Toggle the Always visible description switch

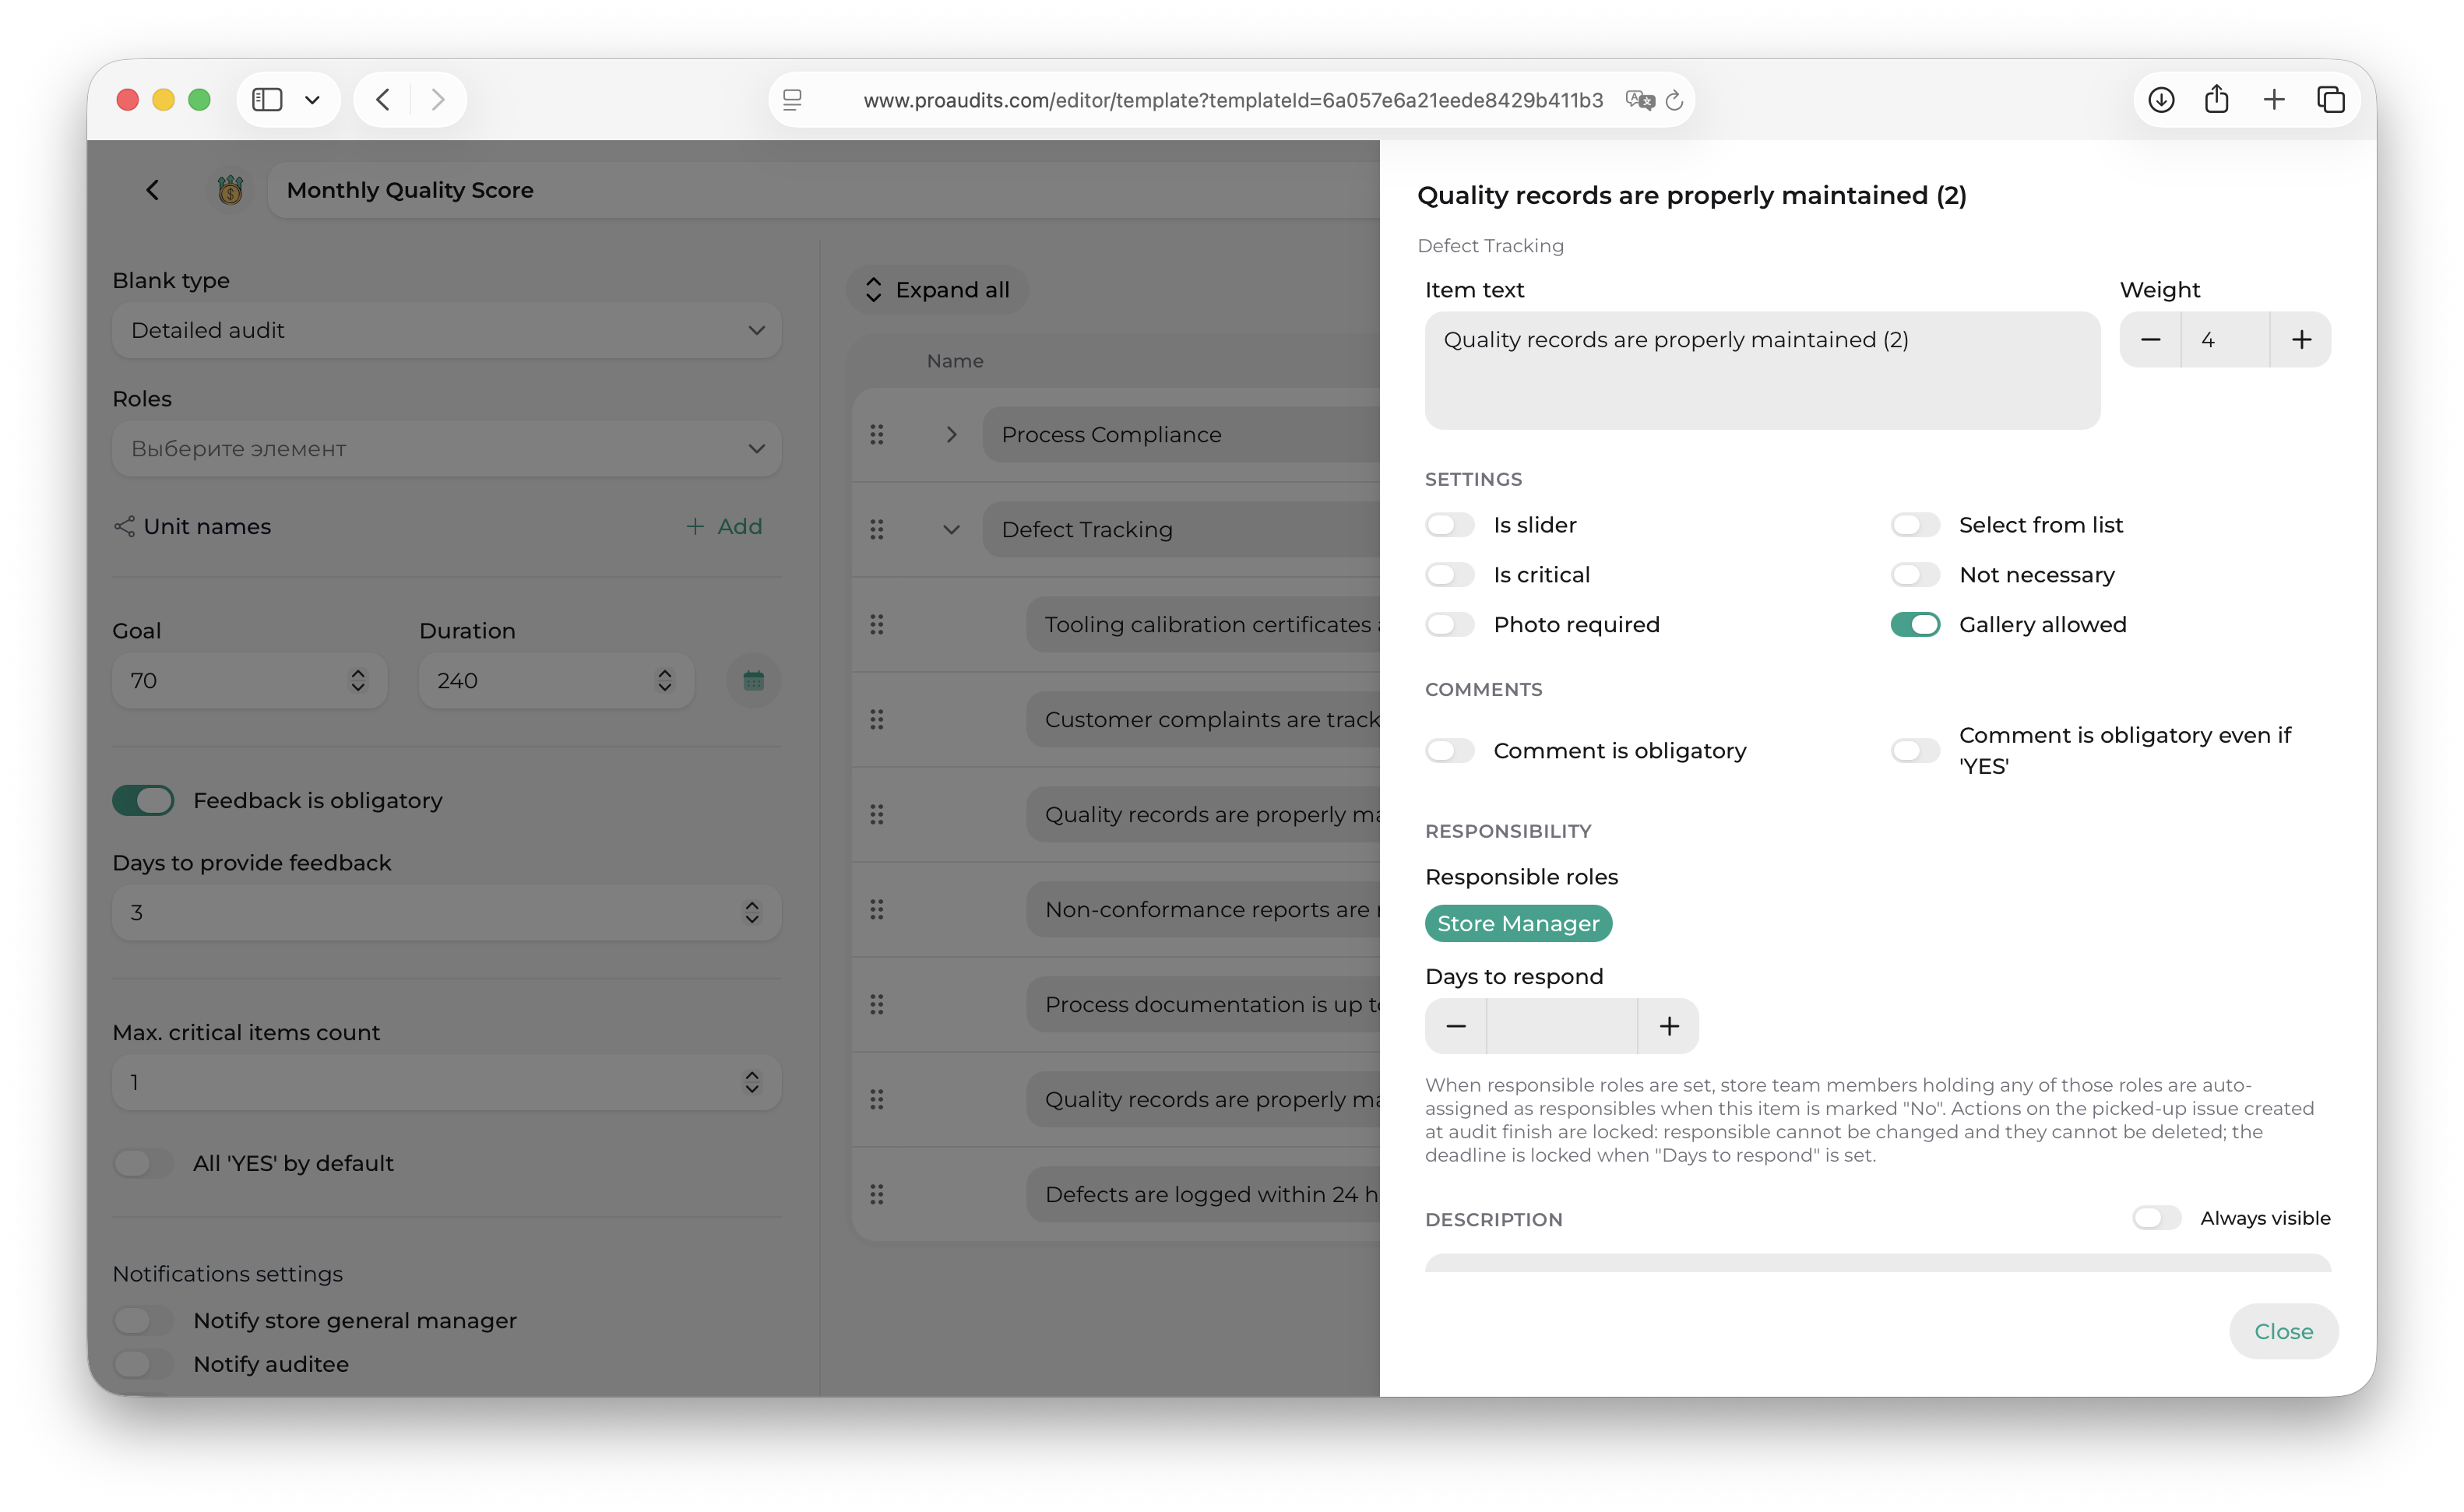[x=2156, y=1218]
